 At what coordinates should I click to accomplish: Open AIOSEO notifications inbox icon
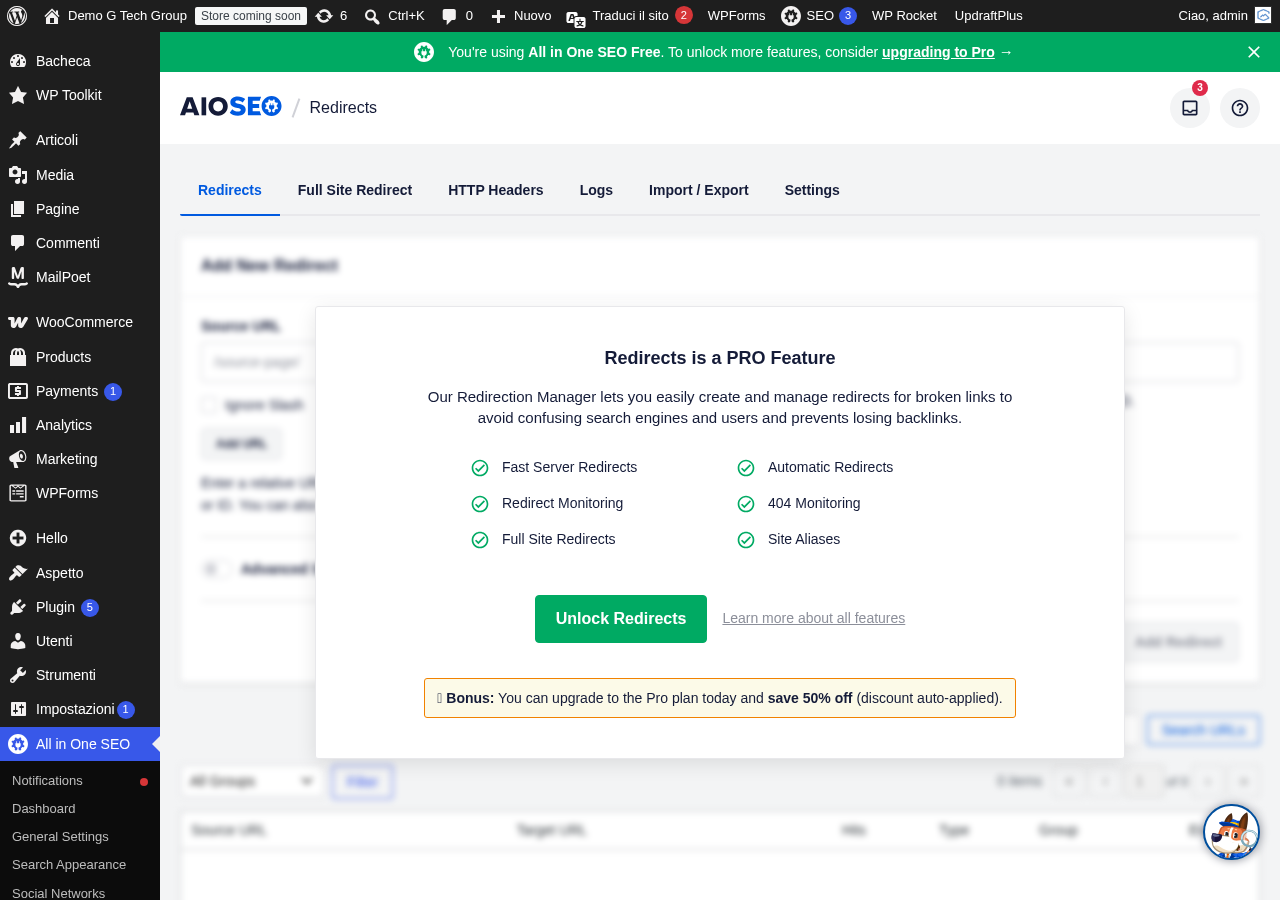pyautogui.click(x=1190, y=108)
